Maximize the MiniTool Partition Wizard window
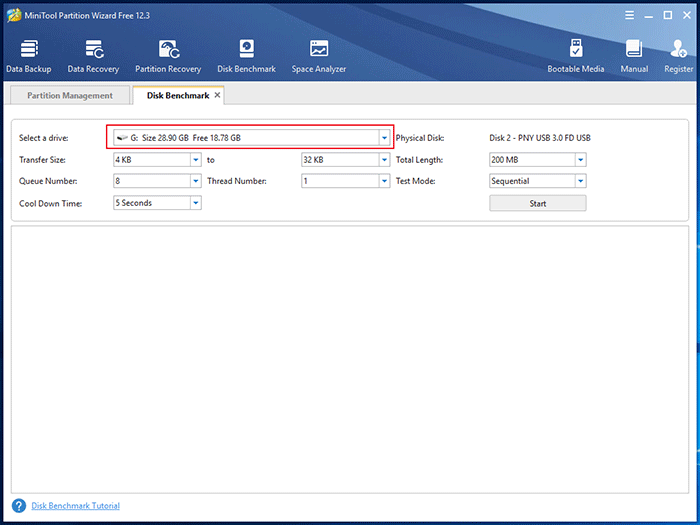The image size is (700, 525). tap(668, 16)
